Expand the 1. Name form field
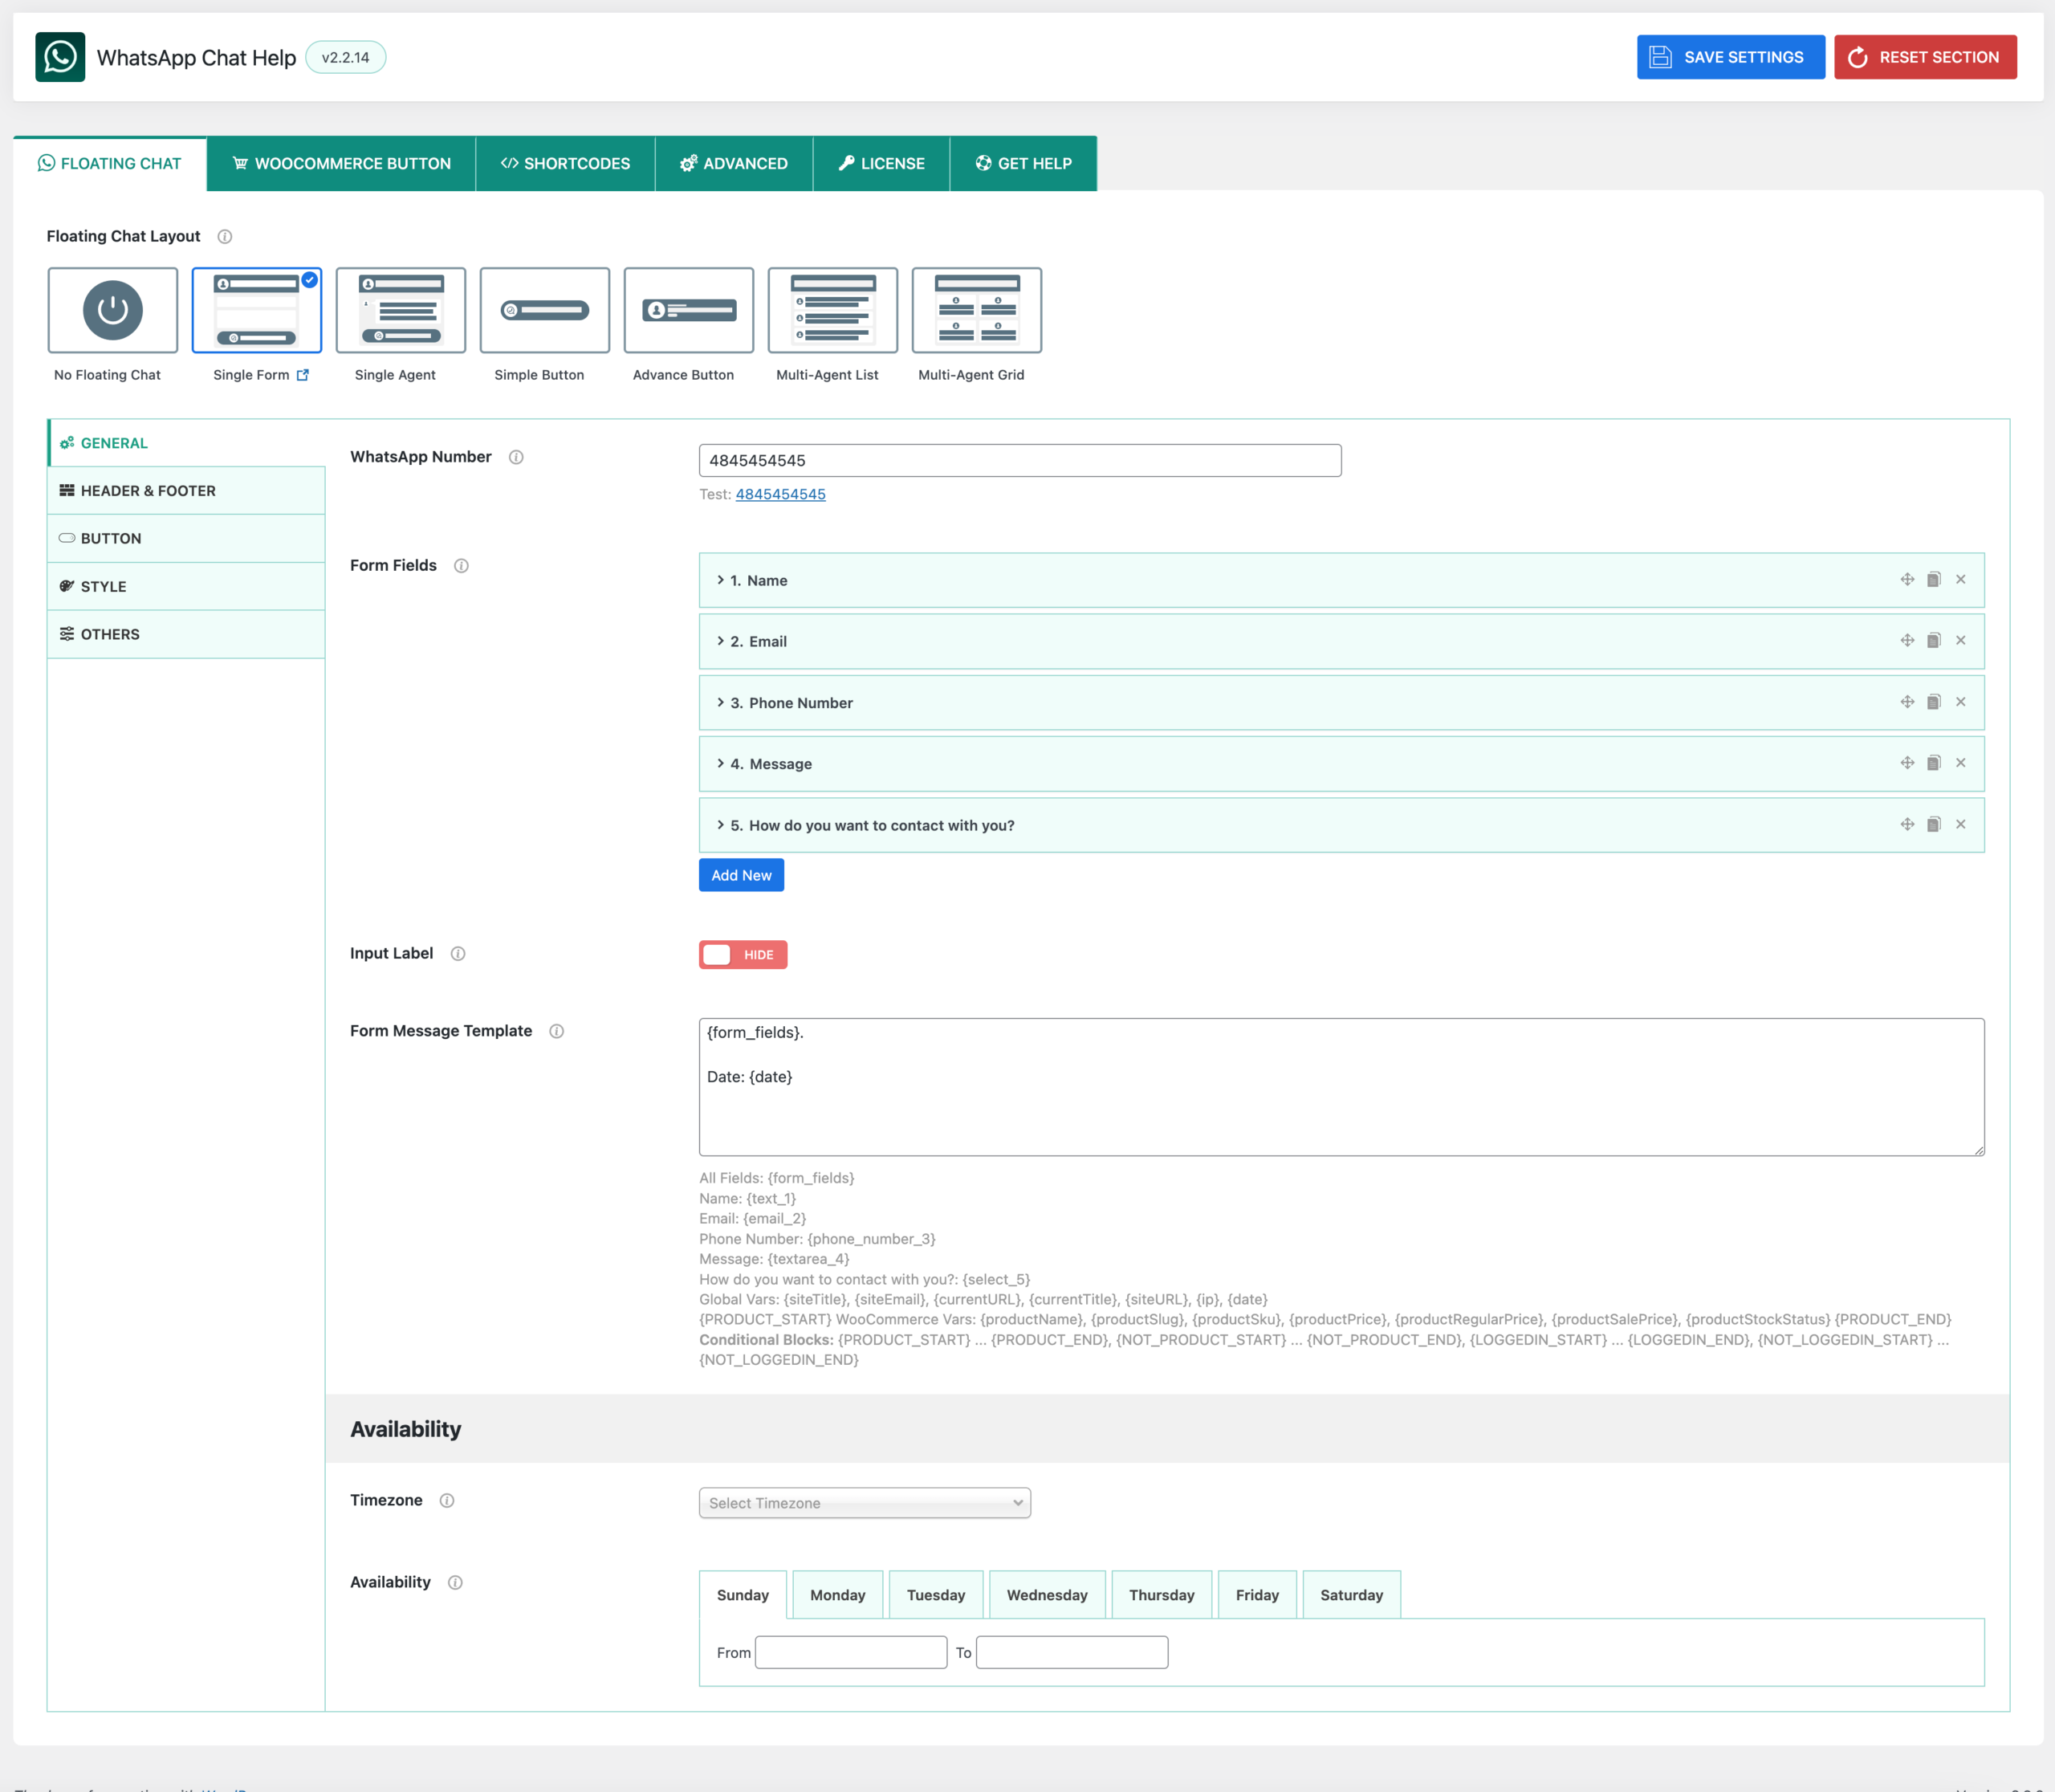2055x1792 pixels. pyautogui.click(x=1342, y=580)
